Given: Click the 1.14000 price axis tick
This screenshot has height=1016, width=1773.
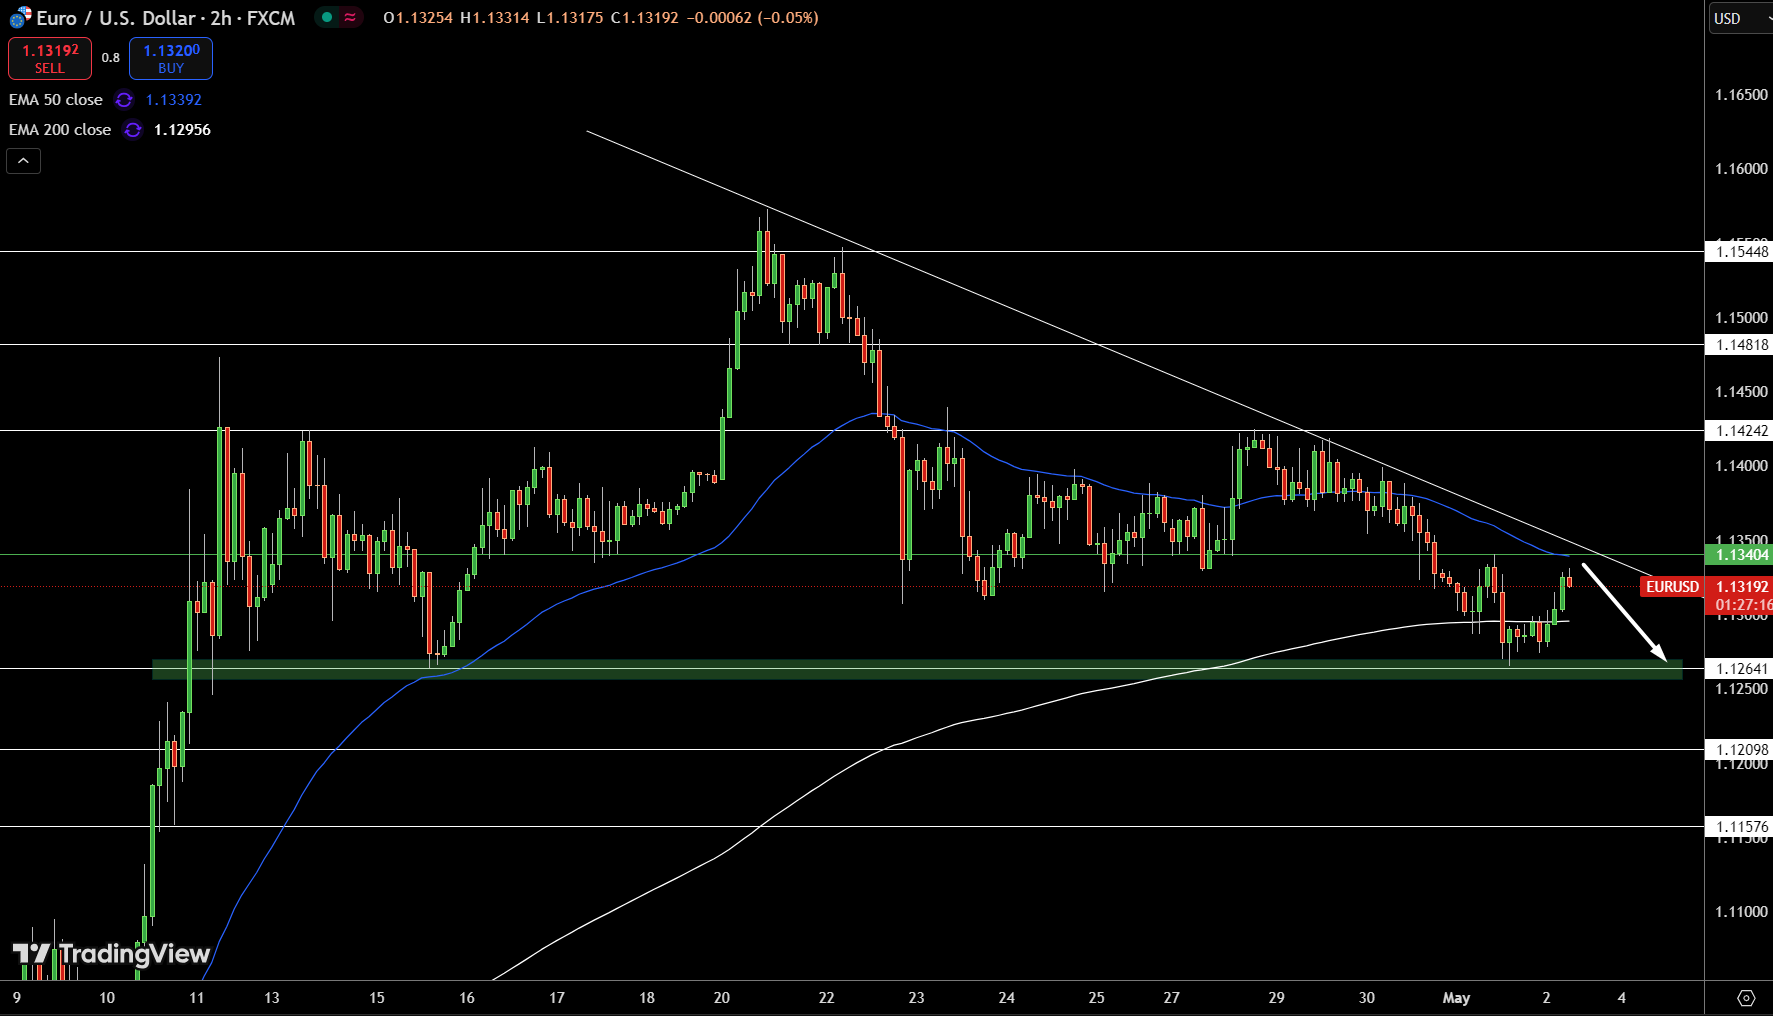Looking at the screenshot, I should tap(1742, 466).
